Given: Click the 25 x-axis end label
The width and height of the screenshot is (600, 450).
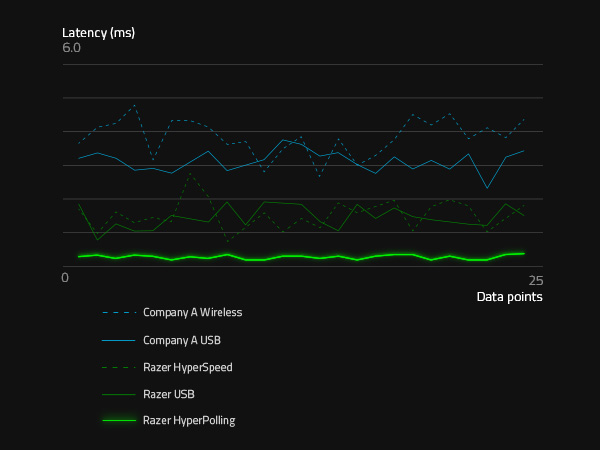Looking at the screenshot, I should pyautogui.click(x=535, y=281).
